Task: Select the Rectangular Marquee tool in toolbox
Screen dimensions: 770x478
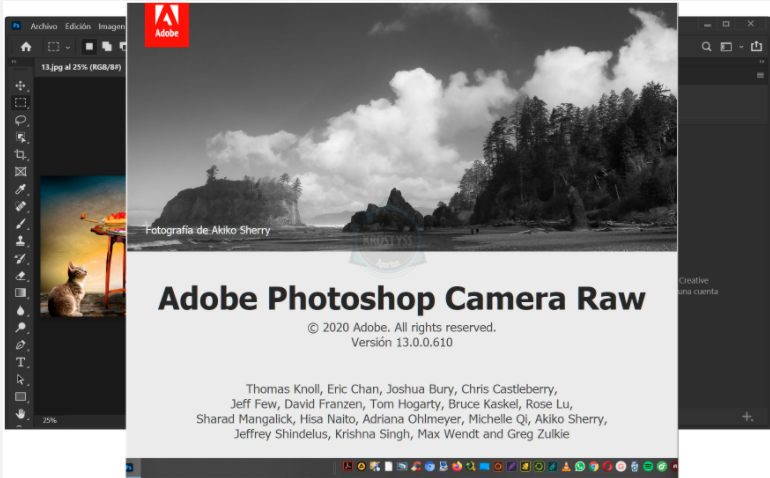Action: coord(20,103)
